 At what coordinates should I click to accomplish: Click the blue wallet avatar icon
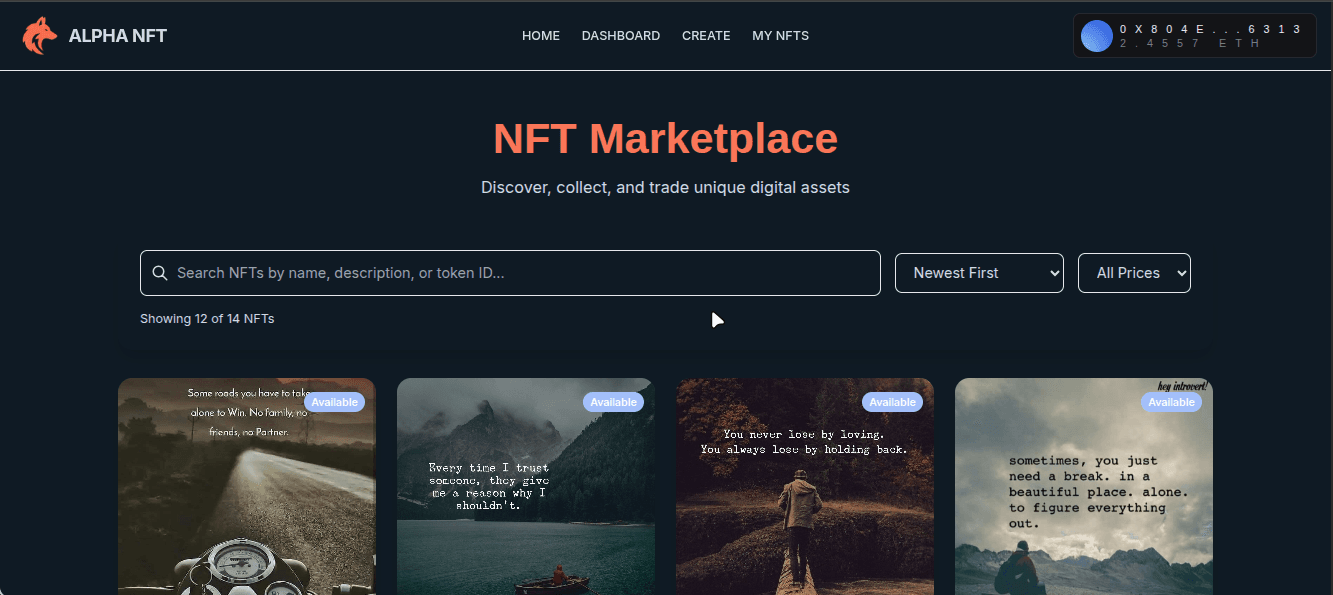(1096, 36)
